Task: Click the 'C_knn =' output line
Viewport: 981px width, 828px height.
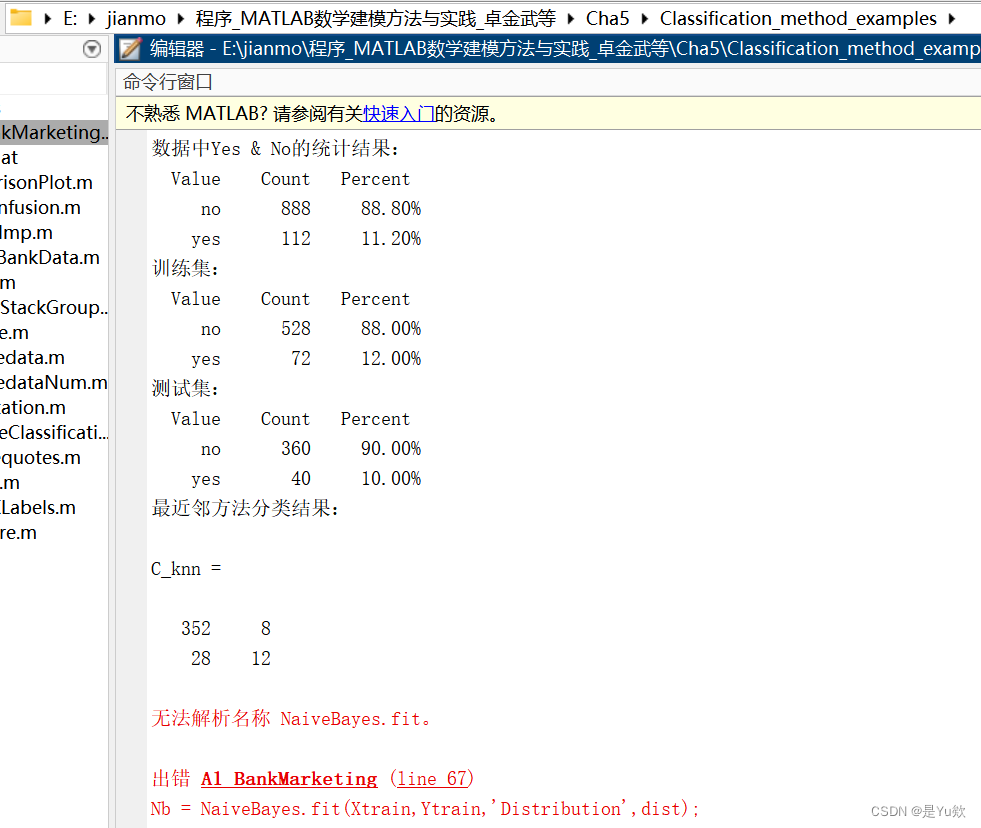Action: (186, 569)
